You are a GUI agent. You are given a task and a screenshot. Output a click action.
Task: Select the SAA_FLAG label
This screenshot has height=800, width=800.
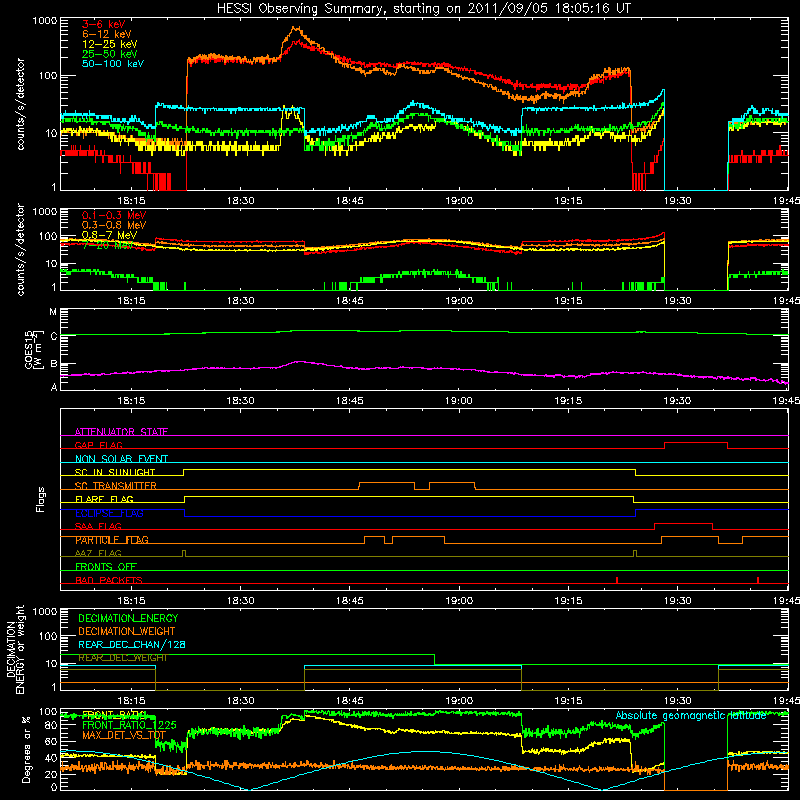(x=98, y=526)
